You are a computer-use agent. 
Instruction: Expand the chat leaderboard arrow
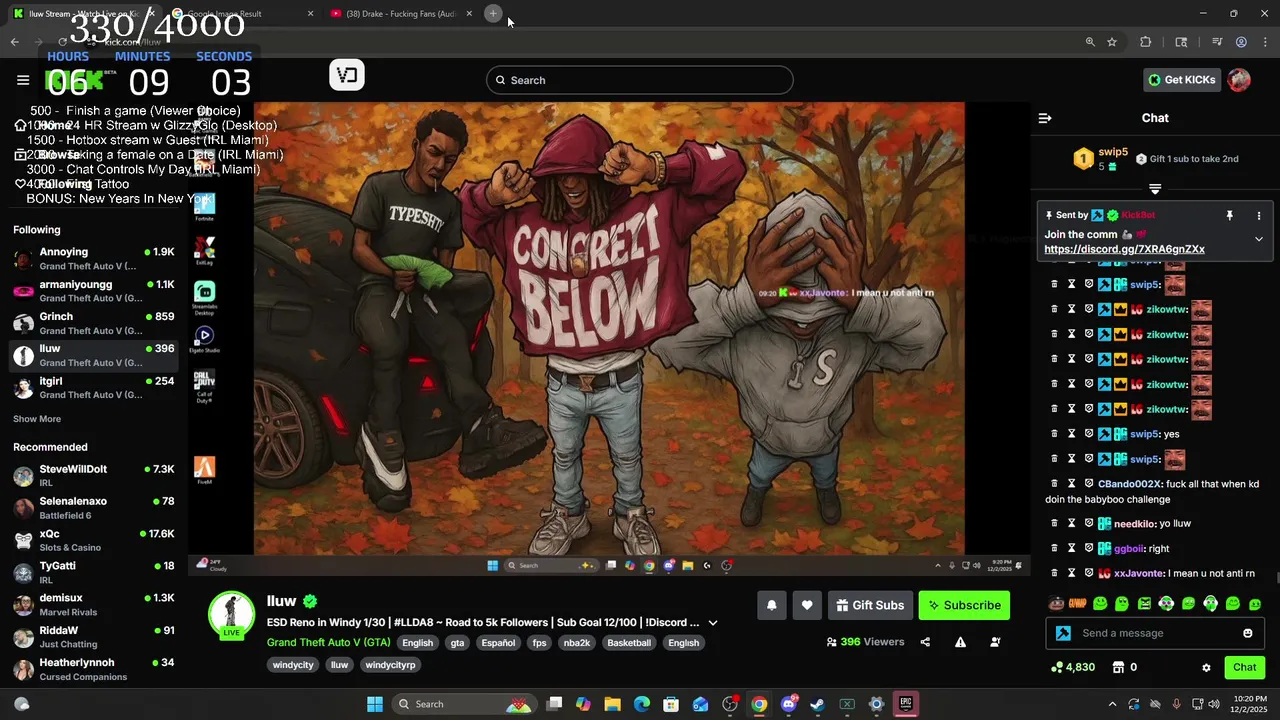[x=1155, y=189]
